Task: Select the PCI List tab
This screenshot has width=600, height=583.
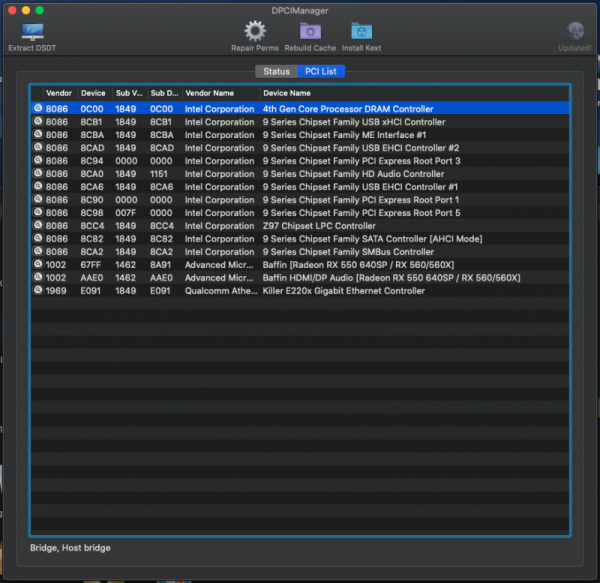Action: (x=320, y=71)
